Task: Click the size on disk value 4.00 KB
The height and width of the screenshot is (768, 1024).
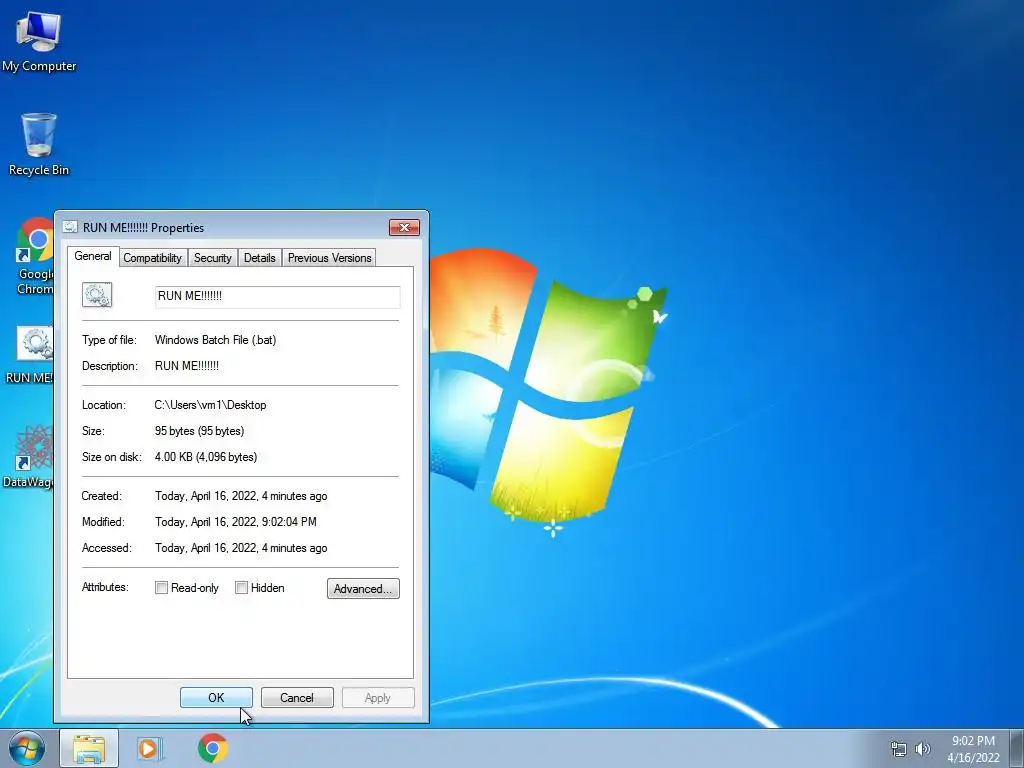Action: [x=206, y=457]
